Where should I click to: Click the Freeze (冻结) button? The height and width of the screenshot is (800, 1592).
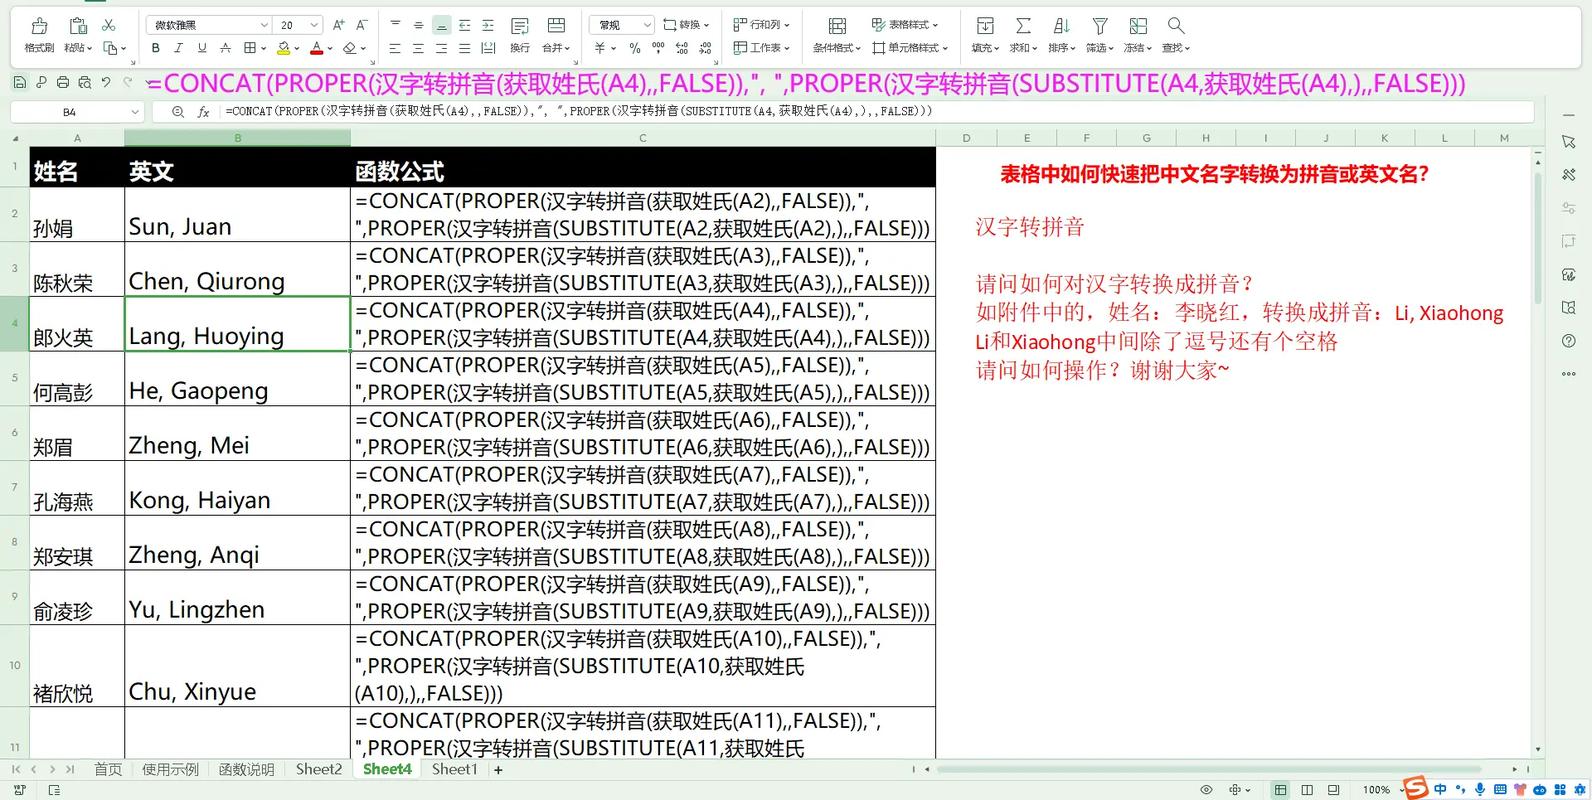coord(1138,34)
